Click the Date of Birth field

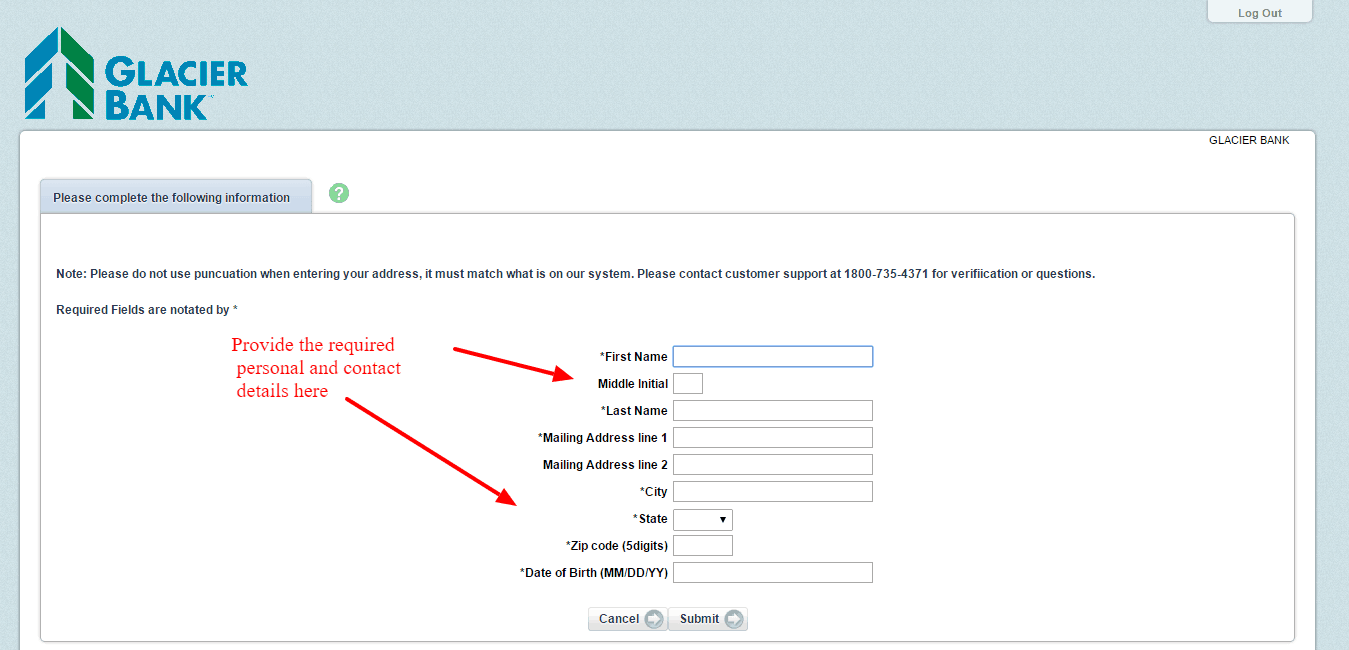pyautogui.click(x=773, y=573)
